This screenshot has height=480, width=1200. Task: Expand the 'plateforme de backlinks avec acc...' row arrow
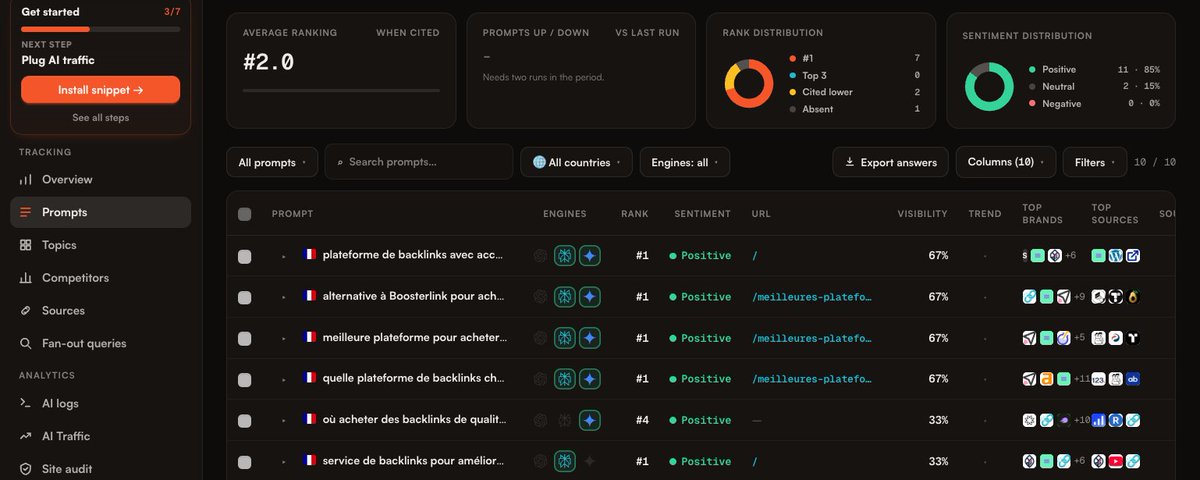[284, 256]
